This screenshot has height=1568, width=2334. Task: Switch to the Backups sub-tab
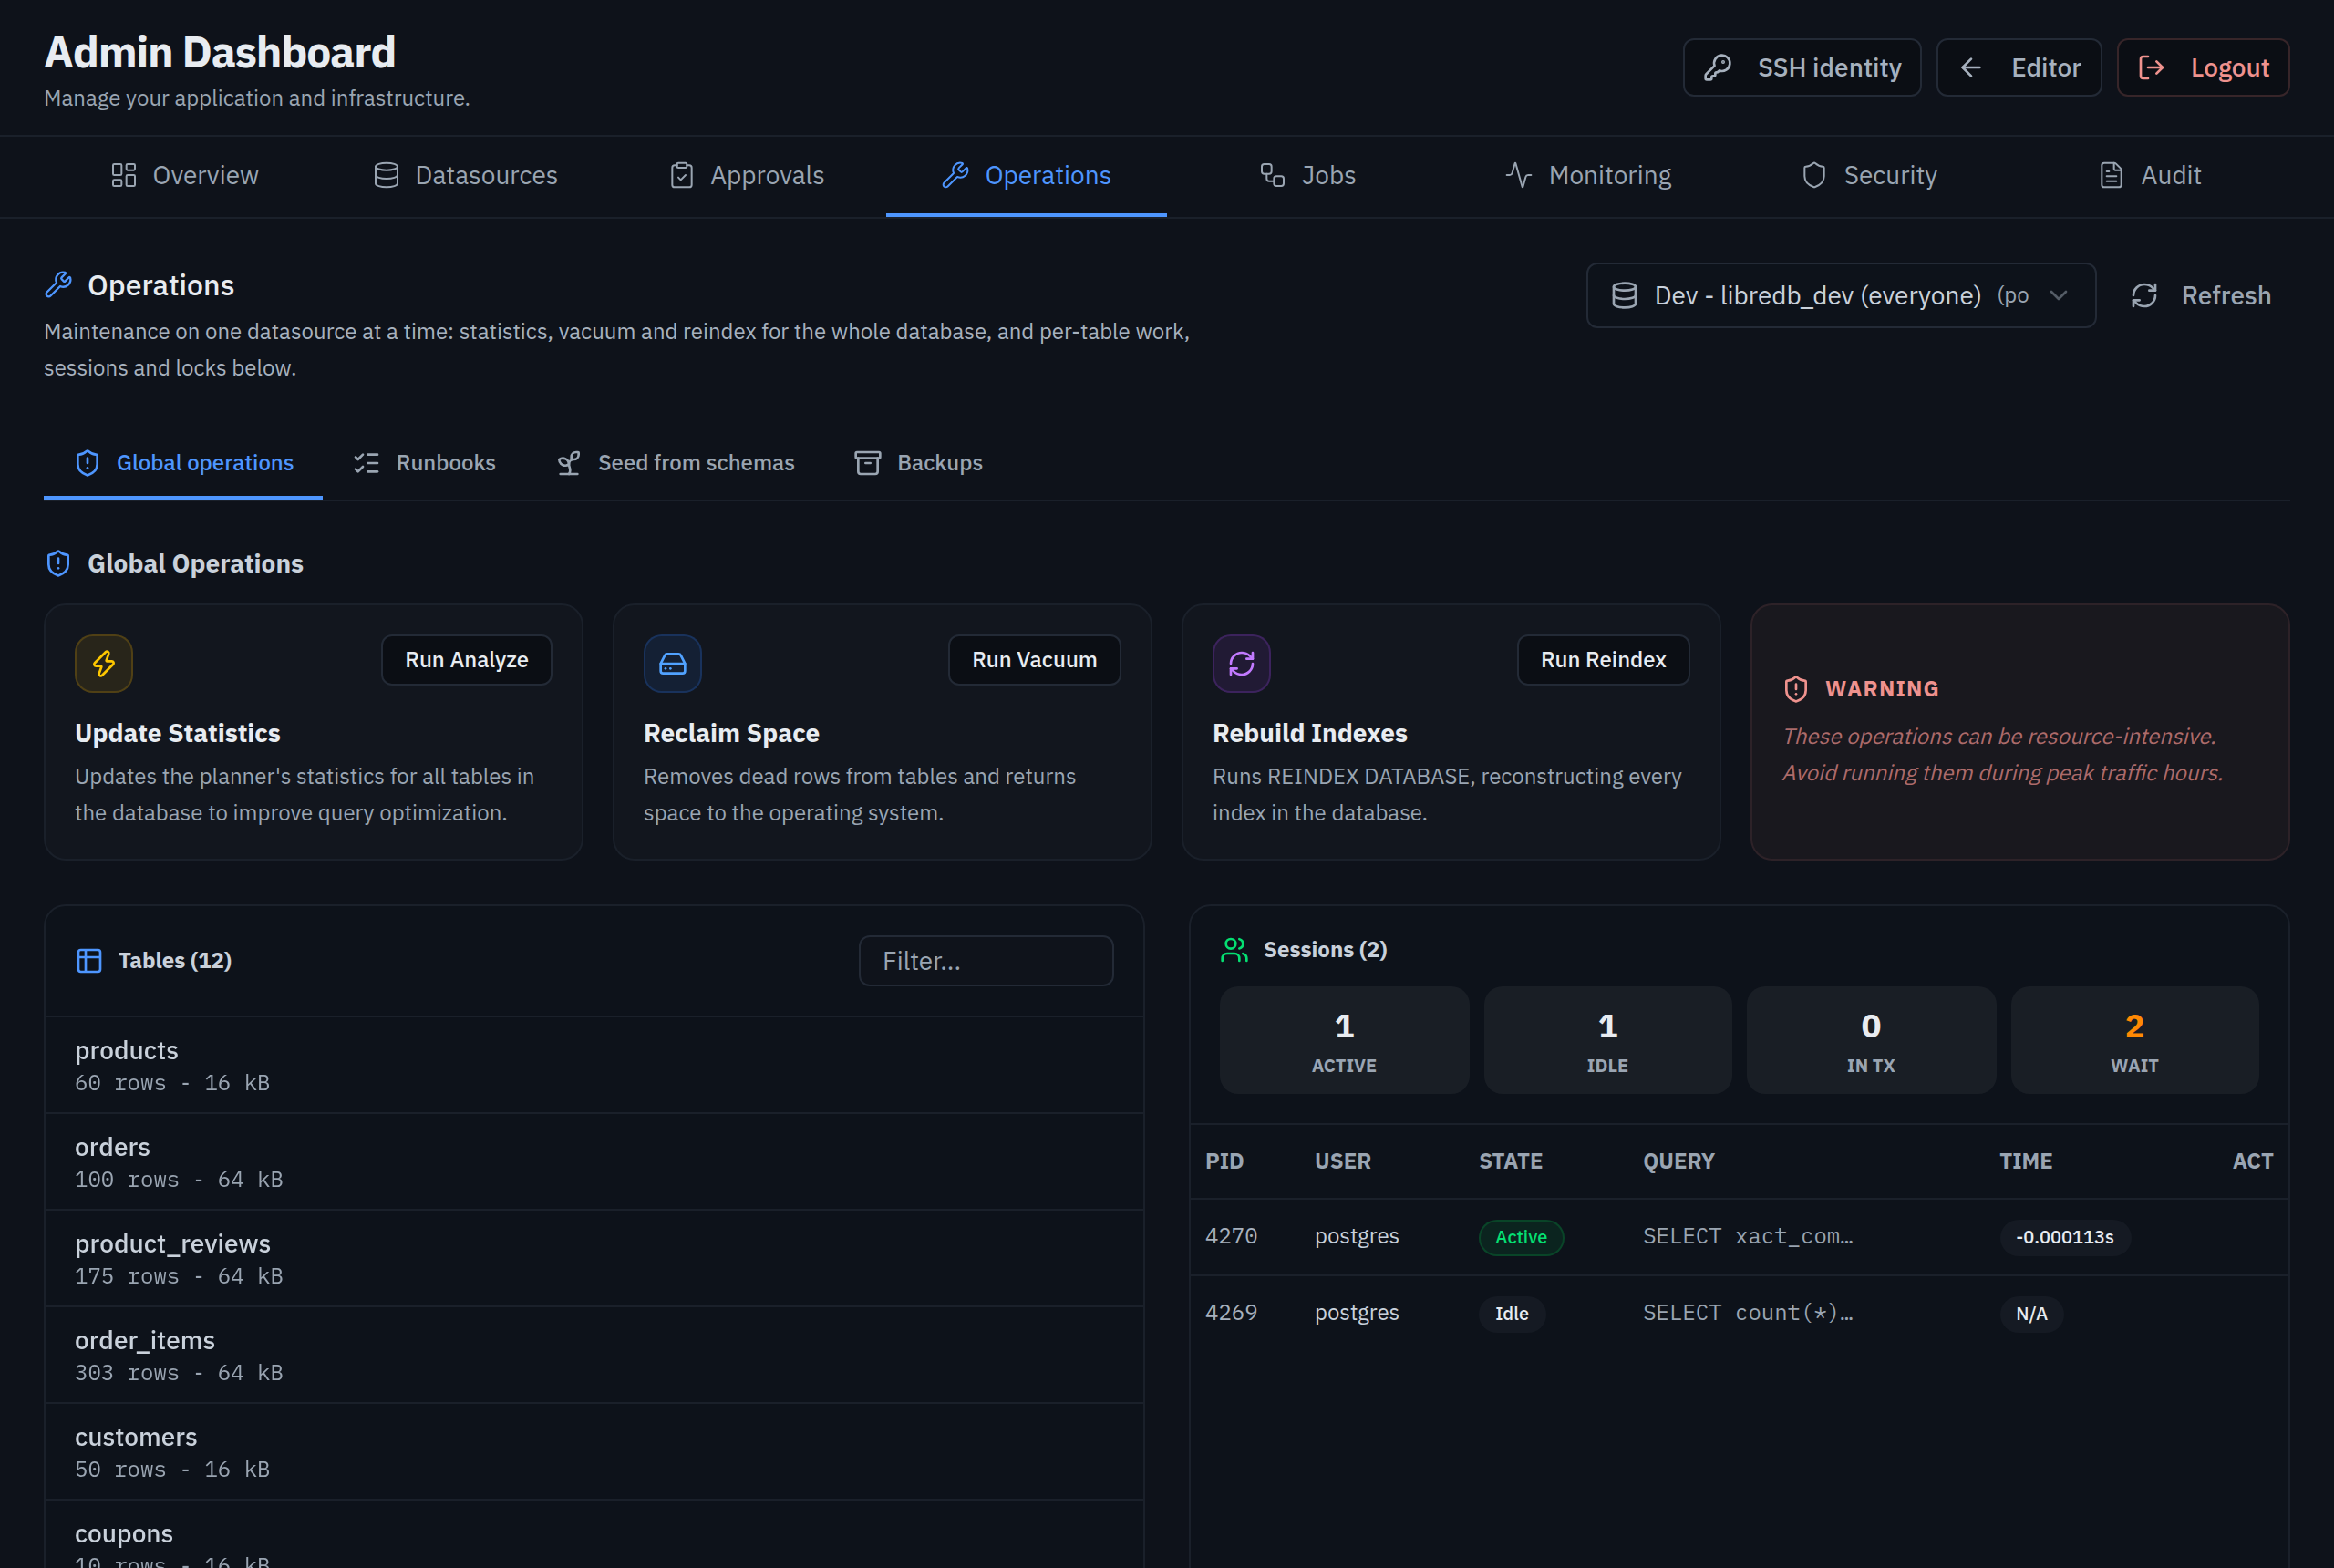918,462
